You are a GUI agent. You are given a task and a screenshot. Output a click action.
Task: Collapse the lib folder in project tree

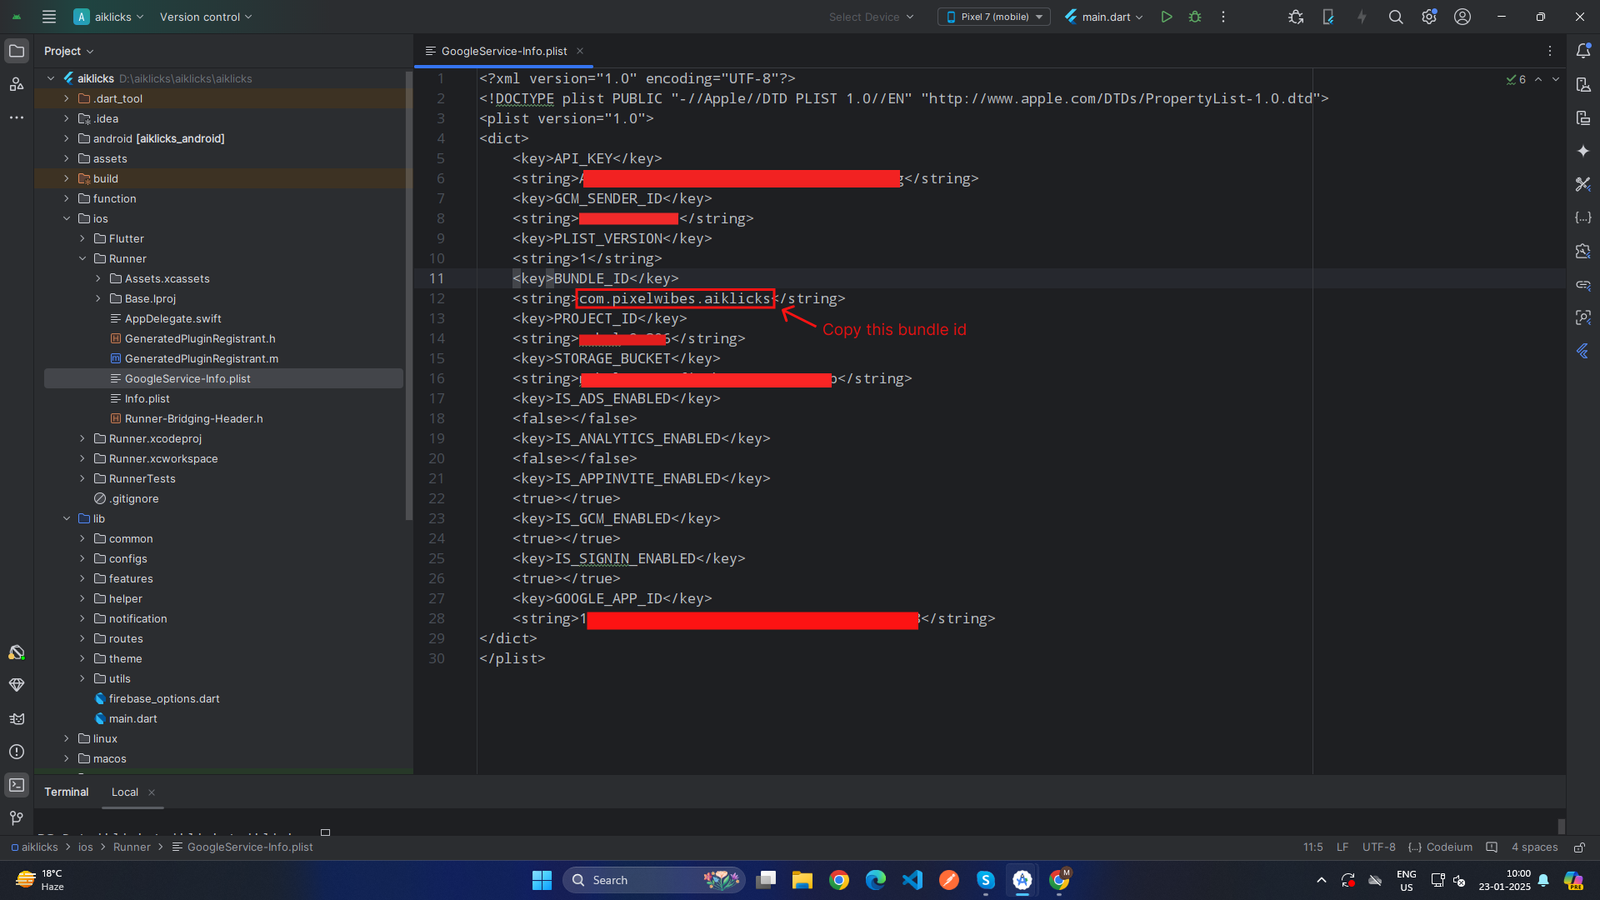pos(67,519)
